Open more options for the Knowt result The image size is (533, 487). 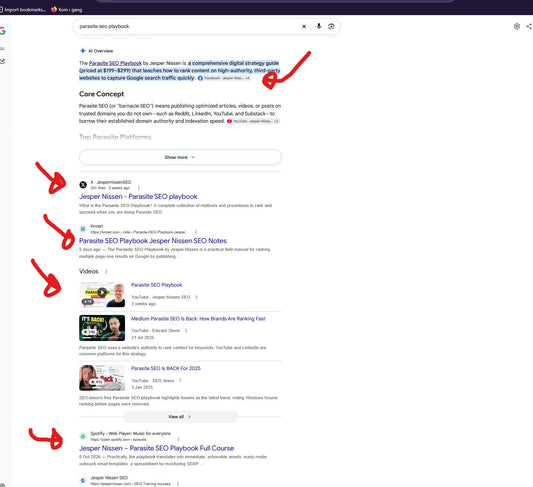pos(195,232)
